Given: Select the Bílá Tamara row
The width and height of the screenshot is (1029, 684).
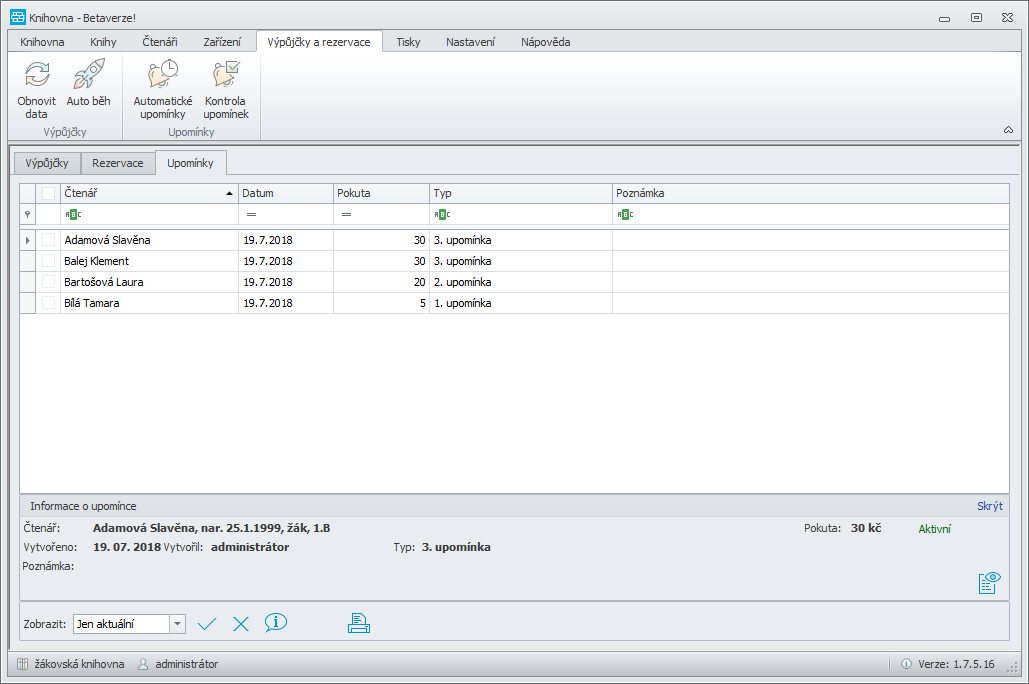Looking at the screenshot, I should (x=514, y=303).
